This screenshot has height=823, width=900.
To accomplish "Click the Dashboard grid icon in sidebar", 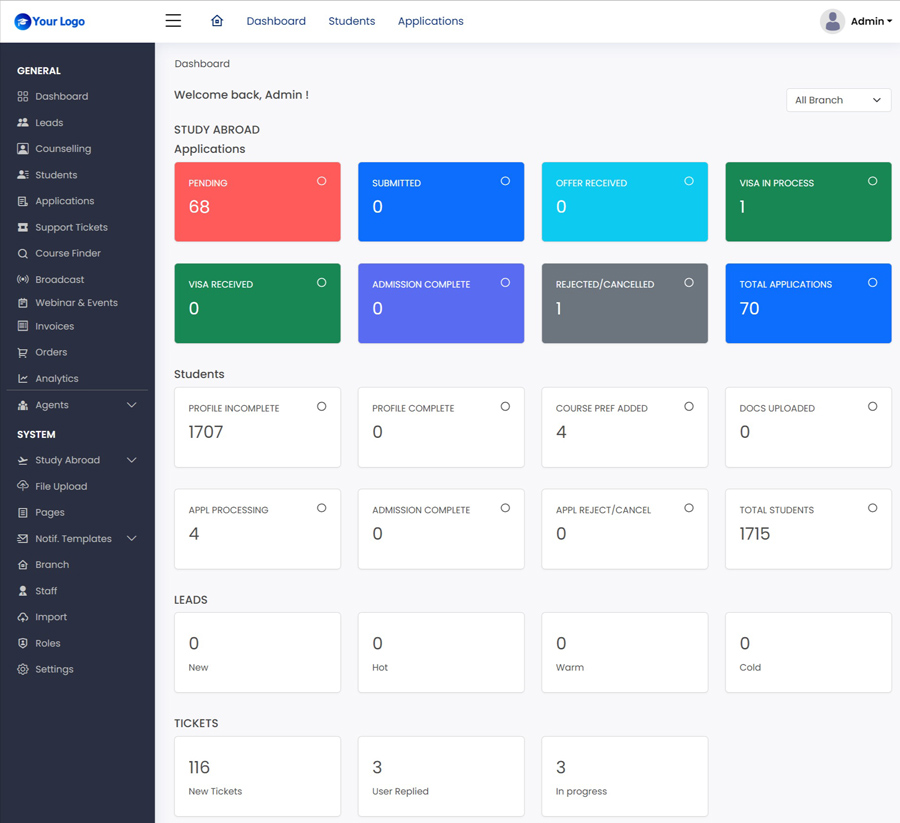I will [x=22, y=96].
